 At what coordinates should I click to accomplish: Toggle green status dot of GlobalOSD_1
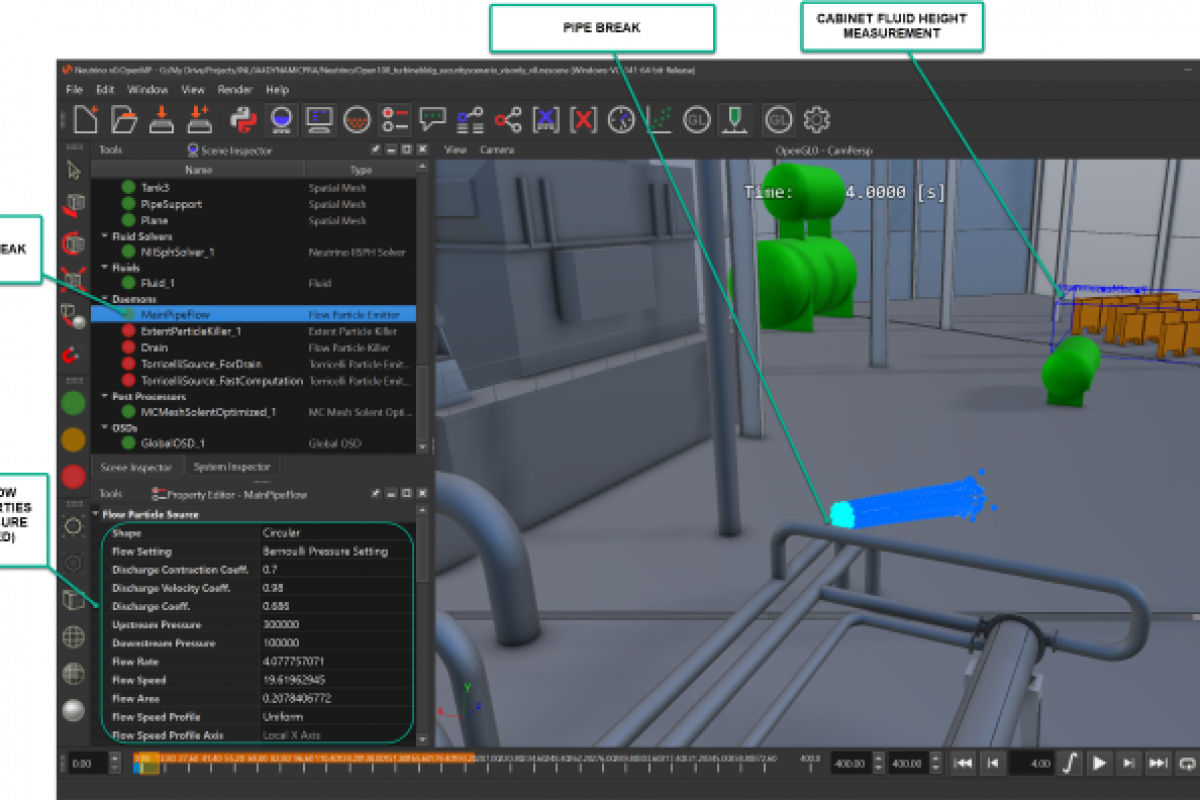coord(128,443)
